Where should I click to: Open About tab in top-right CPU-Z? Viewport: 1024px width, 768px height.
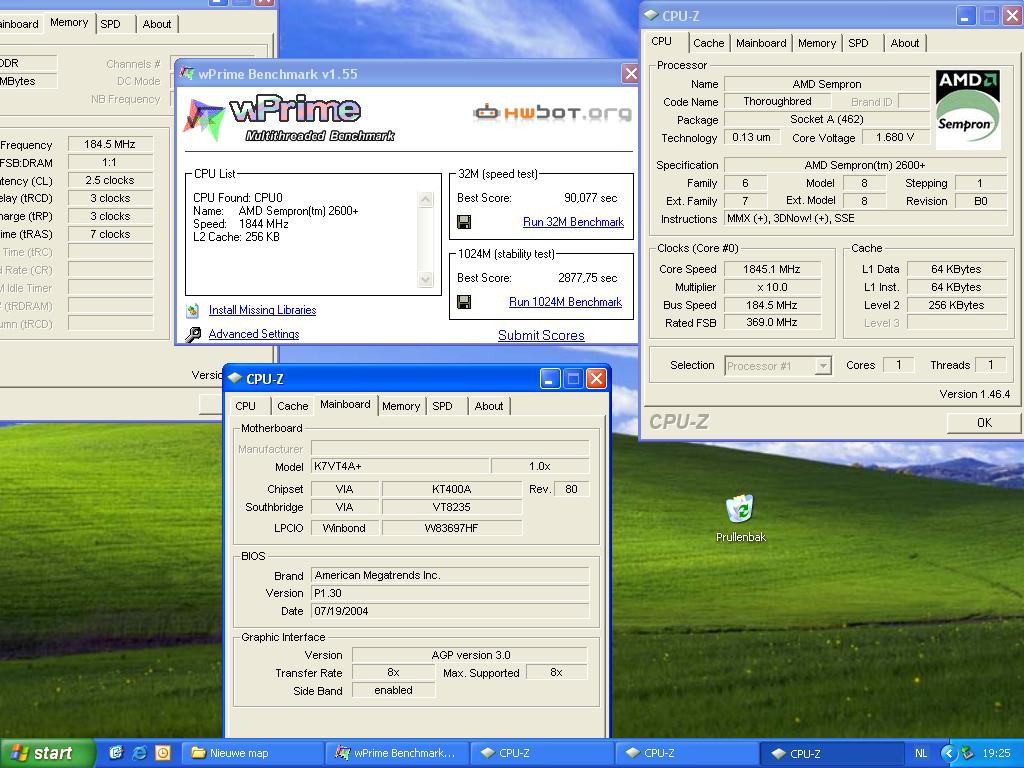904,43
